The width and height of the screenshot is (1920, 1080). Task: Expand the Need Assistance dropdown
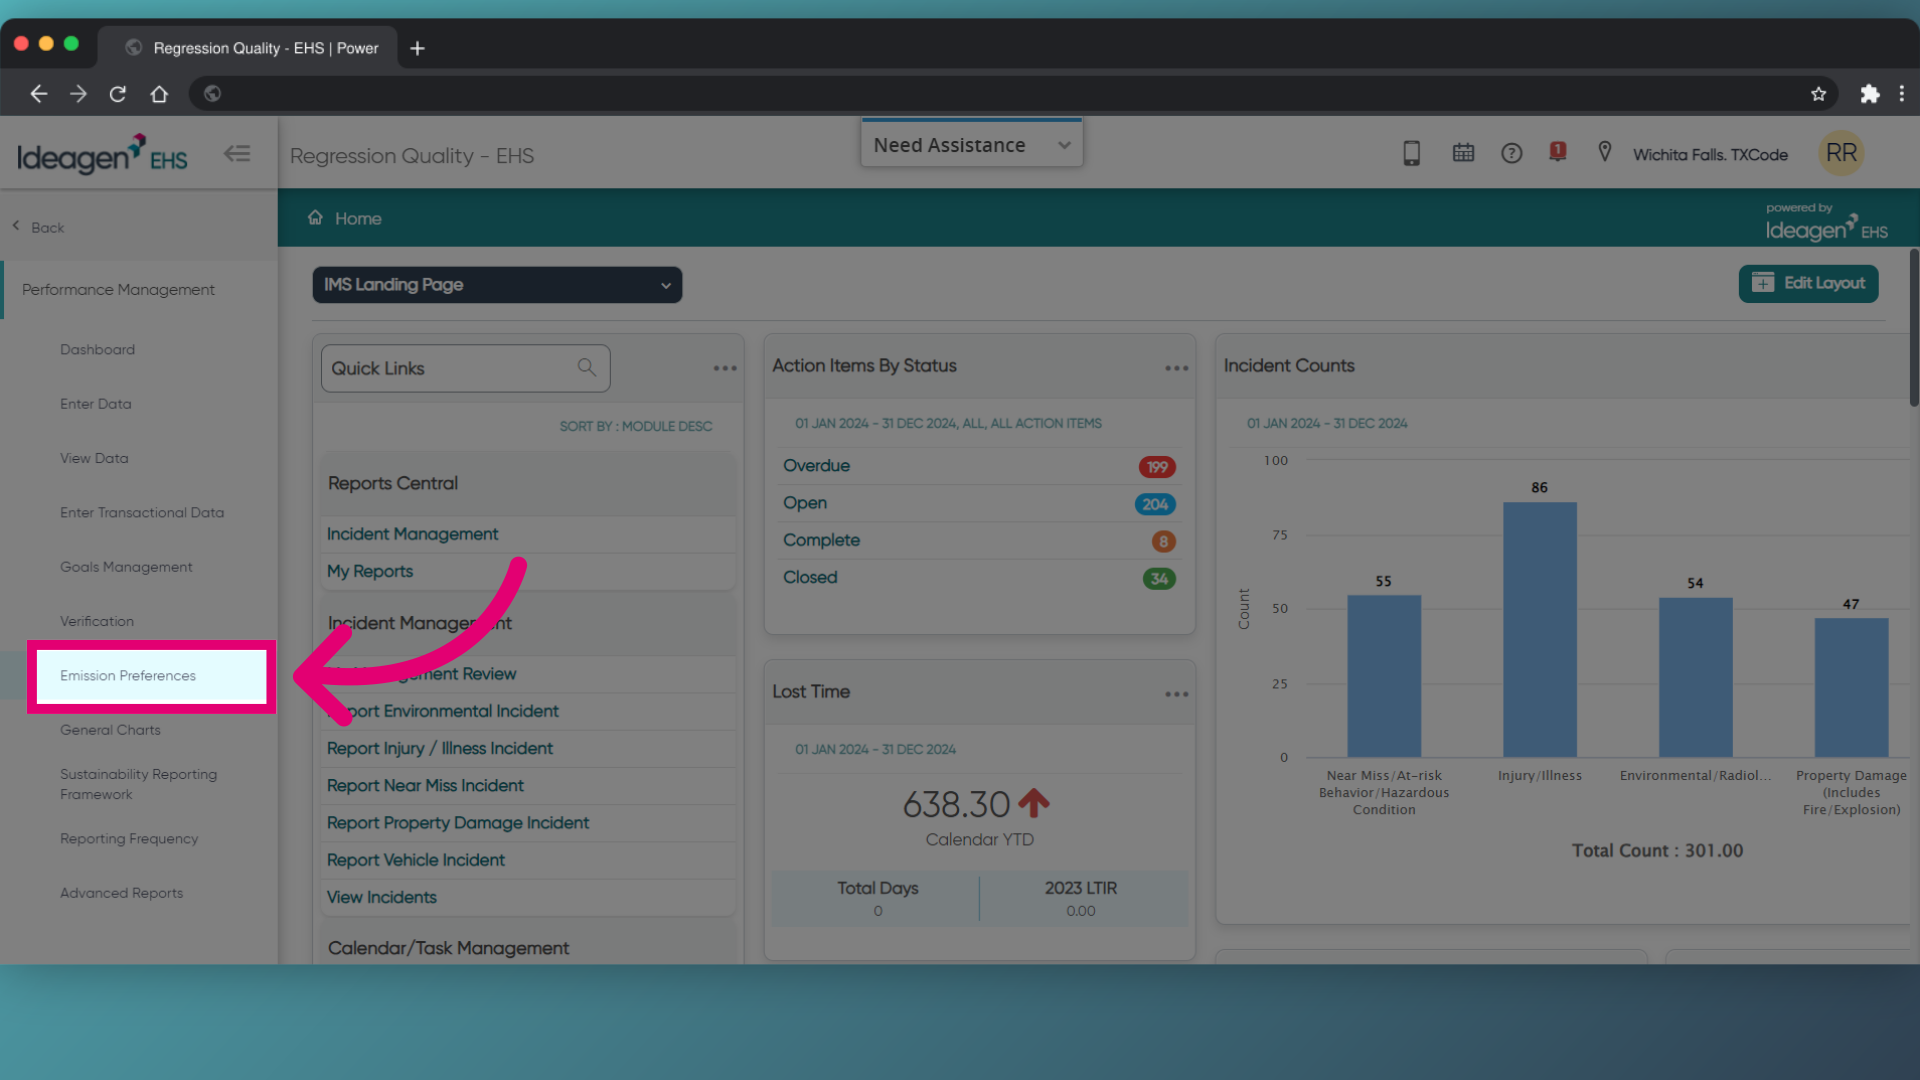(x=971, y=145)
